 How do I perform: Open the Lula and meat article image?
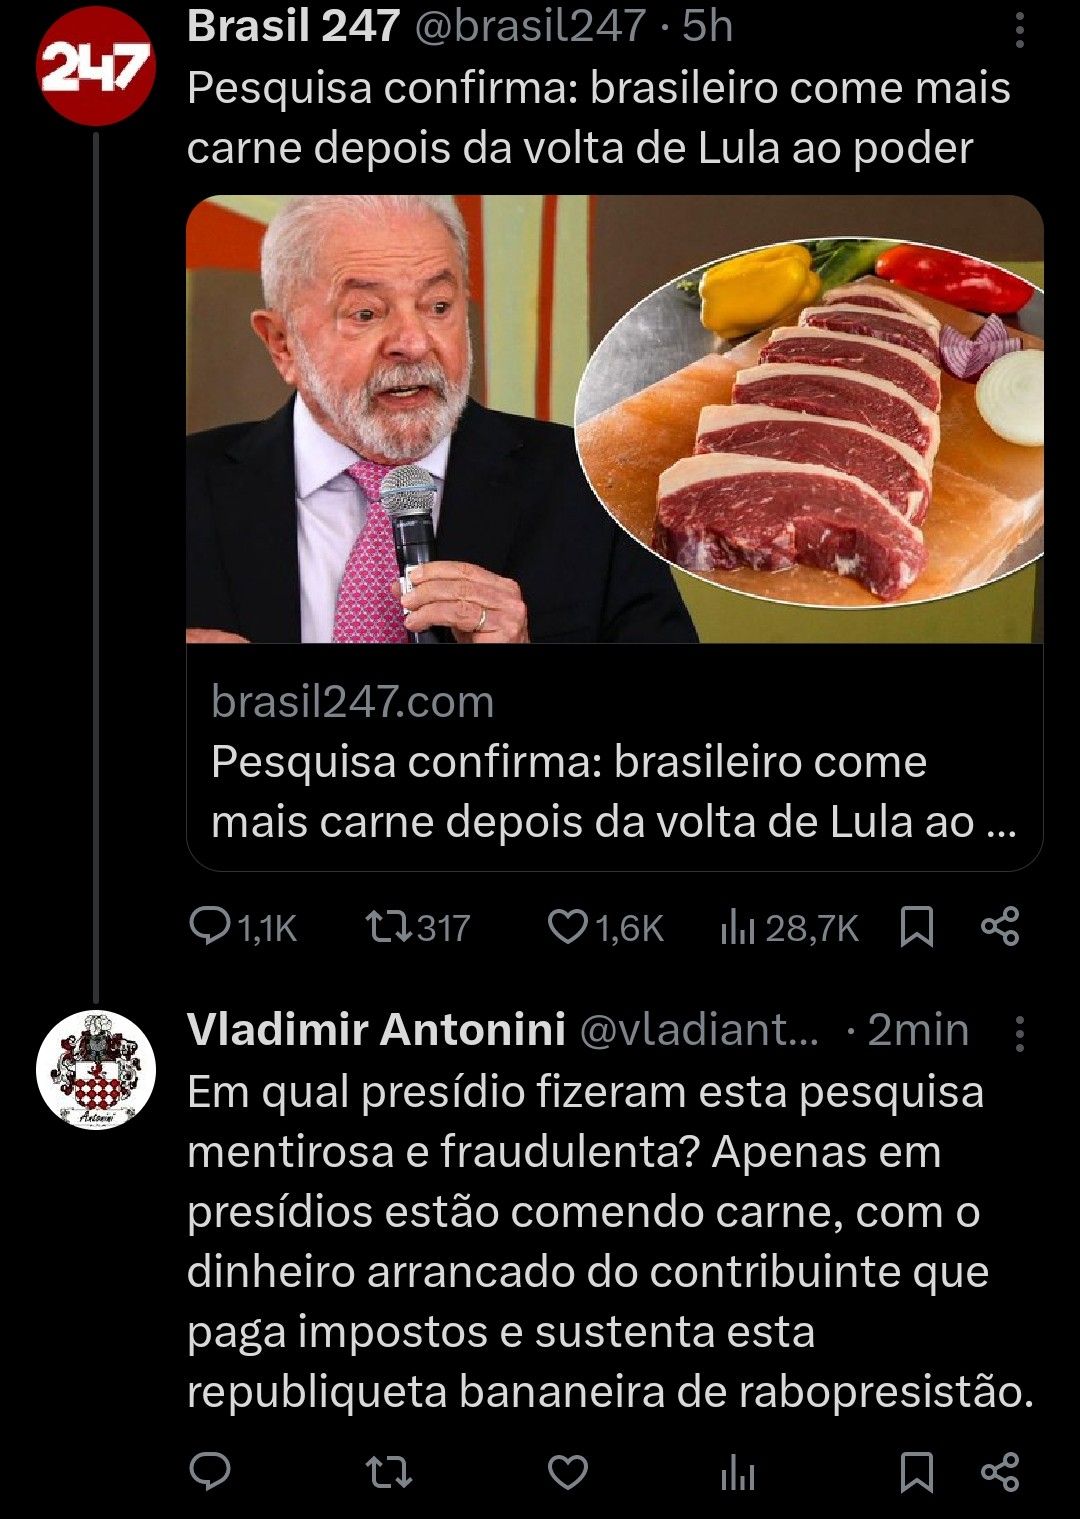point(614,419)
